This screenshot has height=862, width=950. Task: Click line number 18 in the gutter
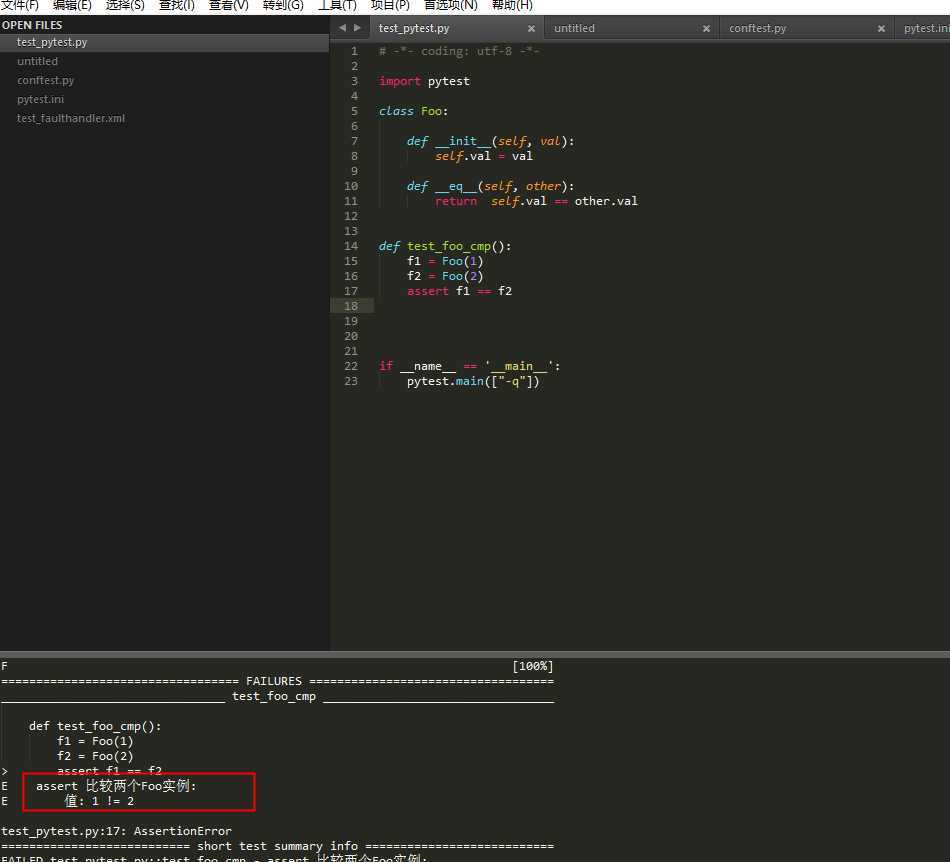(351, 307)
